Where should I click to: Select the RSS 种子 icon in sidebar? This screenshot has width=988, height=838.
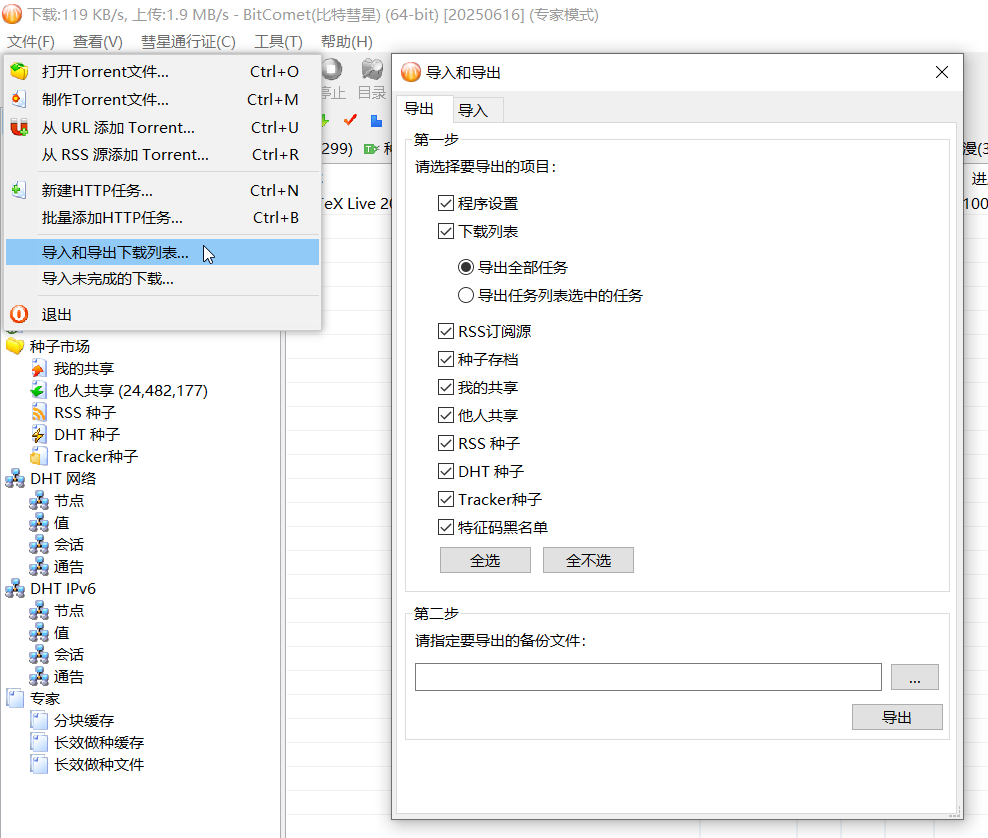(39, 412)
